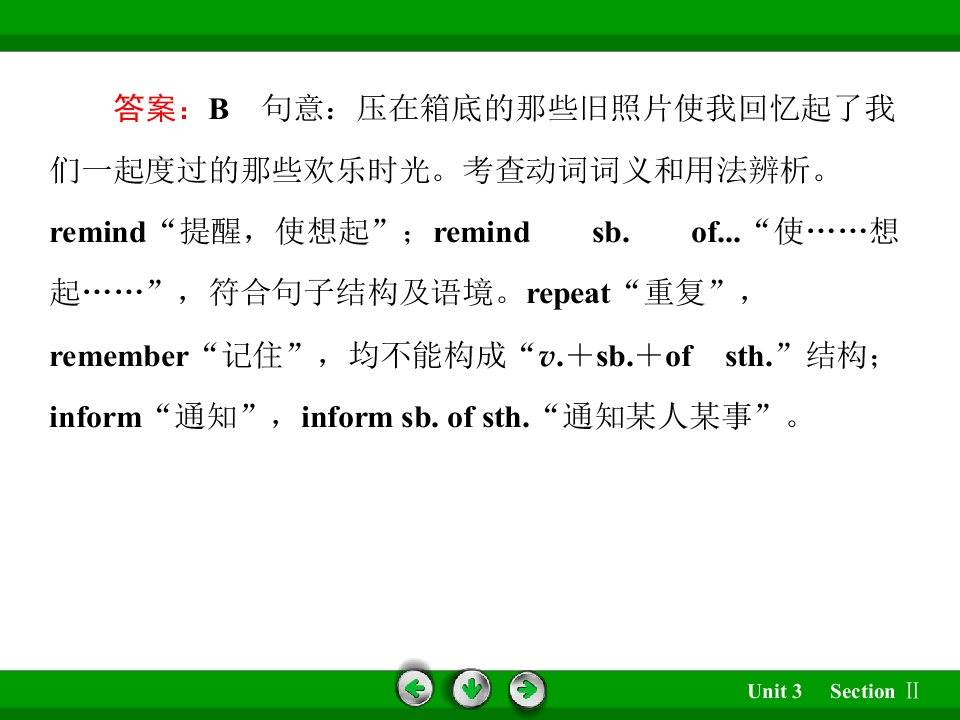Select the answer letter B
The image size is (960, 720).
(x=219, y=110)
